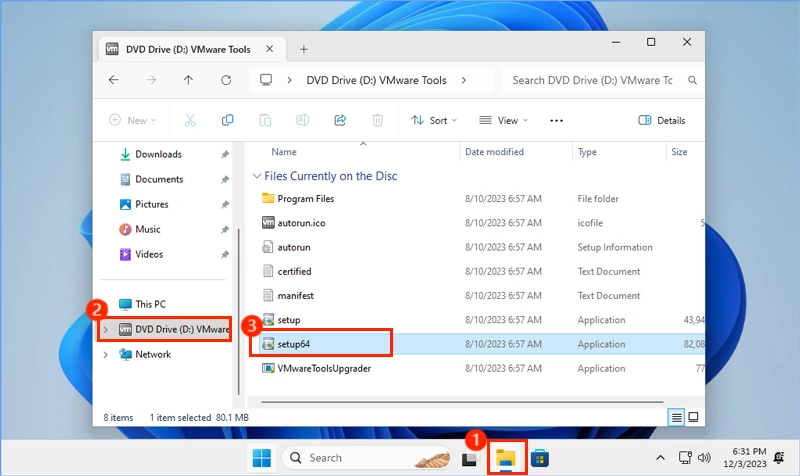
Task: Sort by Size column header
Action: [x=679, y=152]
